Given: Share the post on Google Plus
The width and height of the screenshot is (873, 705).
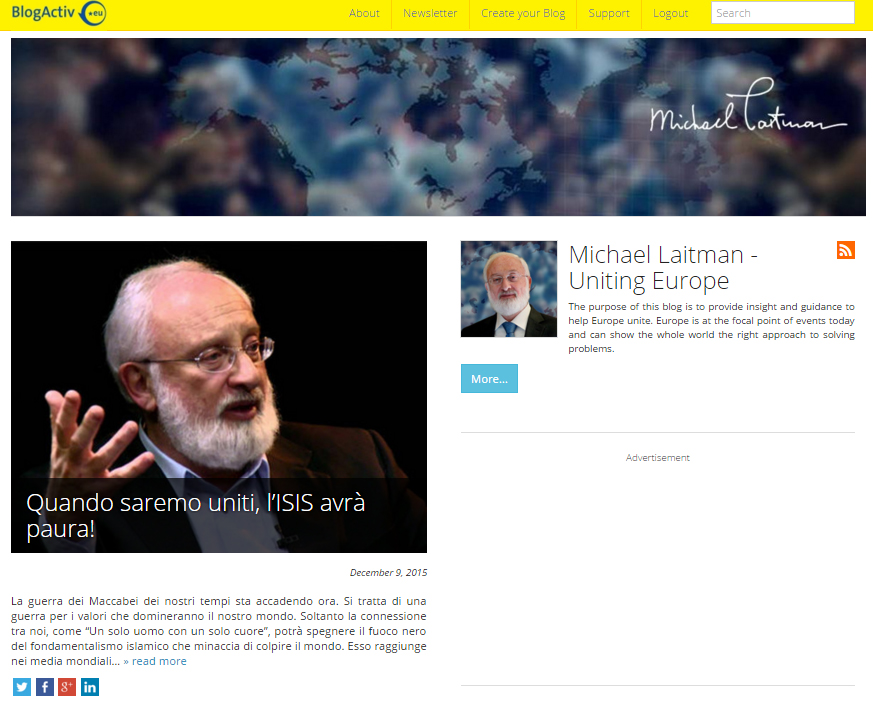Looking at the screenshot, I should pyautogui.click(x=67, y=687).
